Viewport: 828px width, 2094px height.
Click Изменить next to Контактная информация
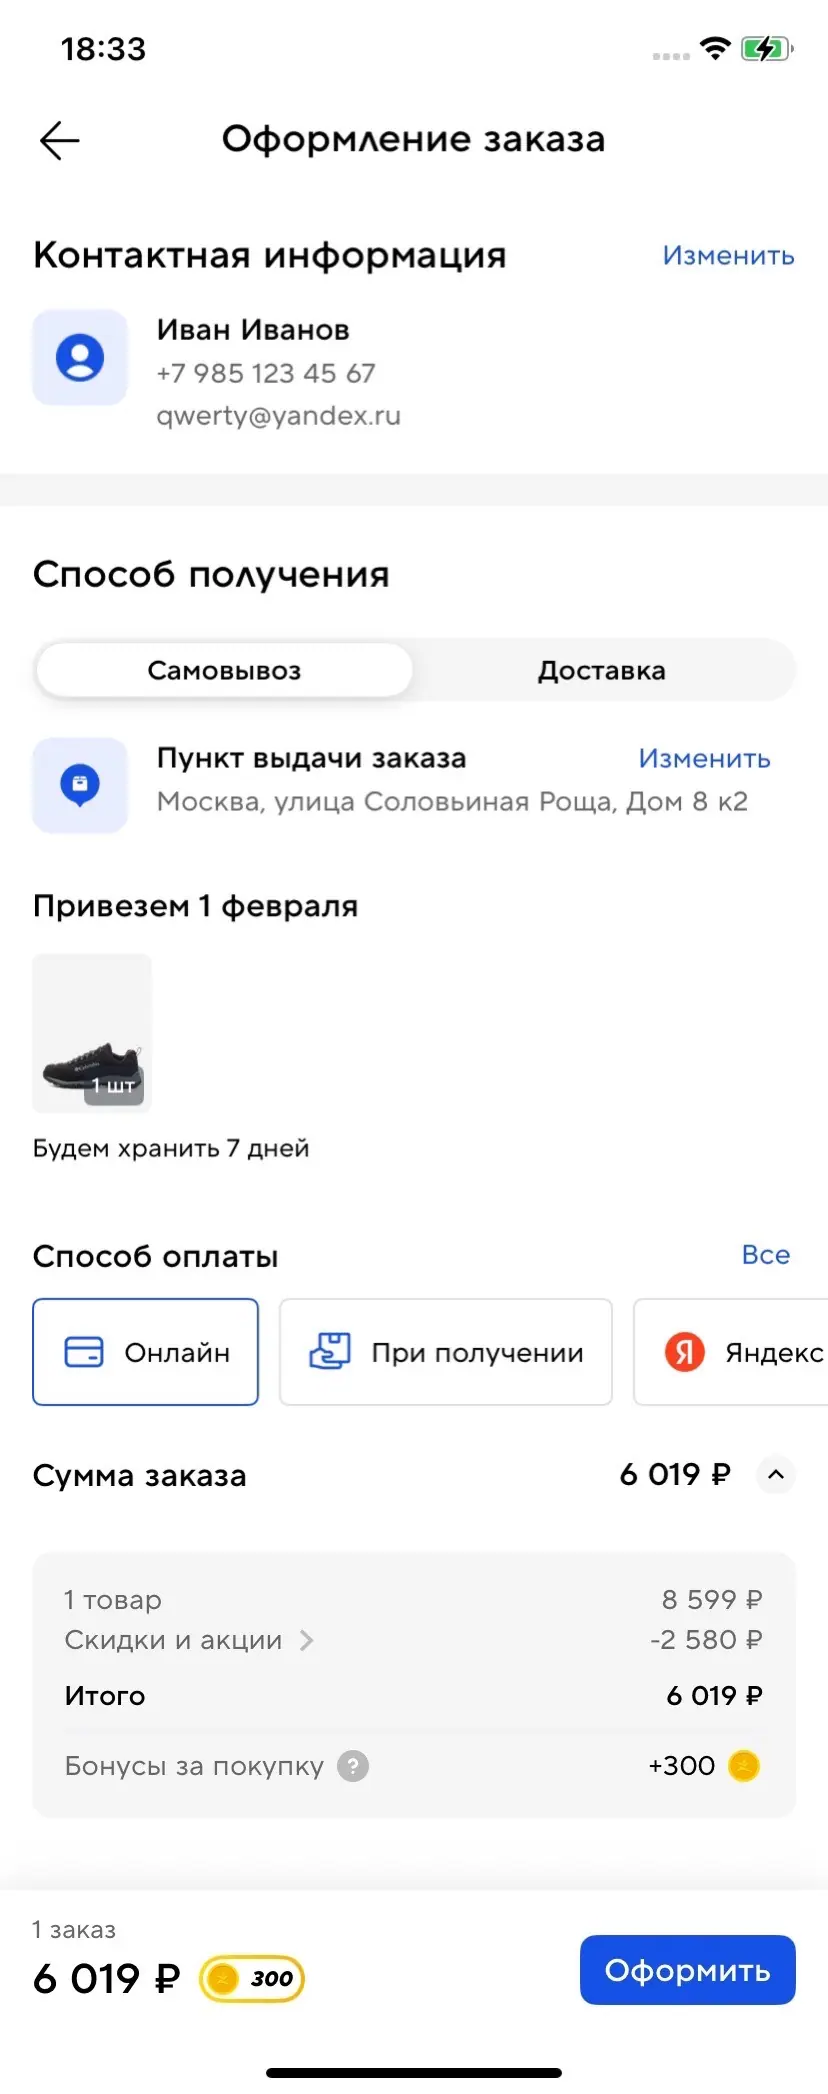pyautogui.click(x=728, y=256)
